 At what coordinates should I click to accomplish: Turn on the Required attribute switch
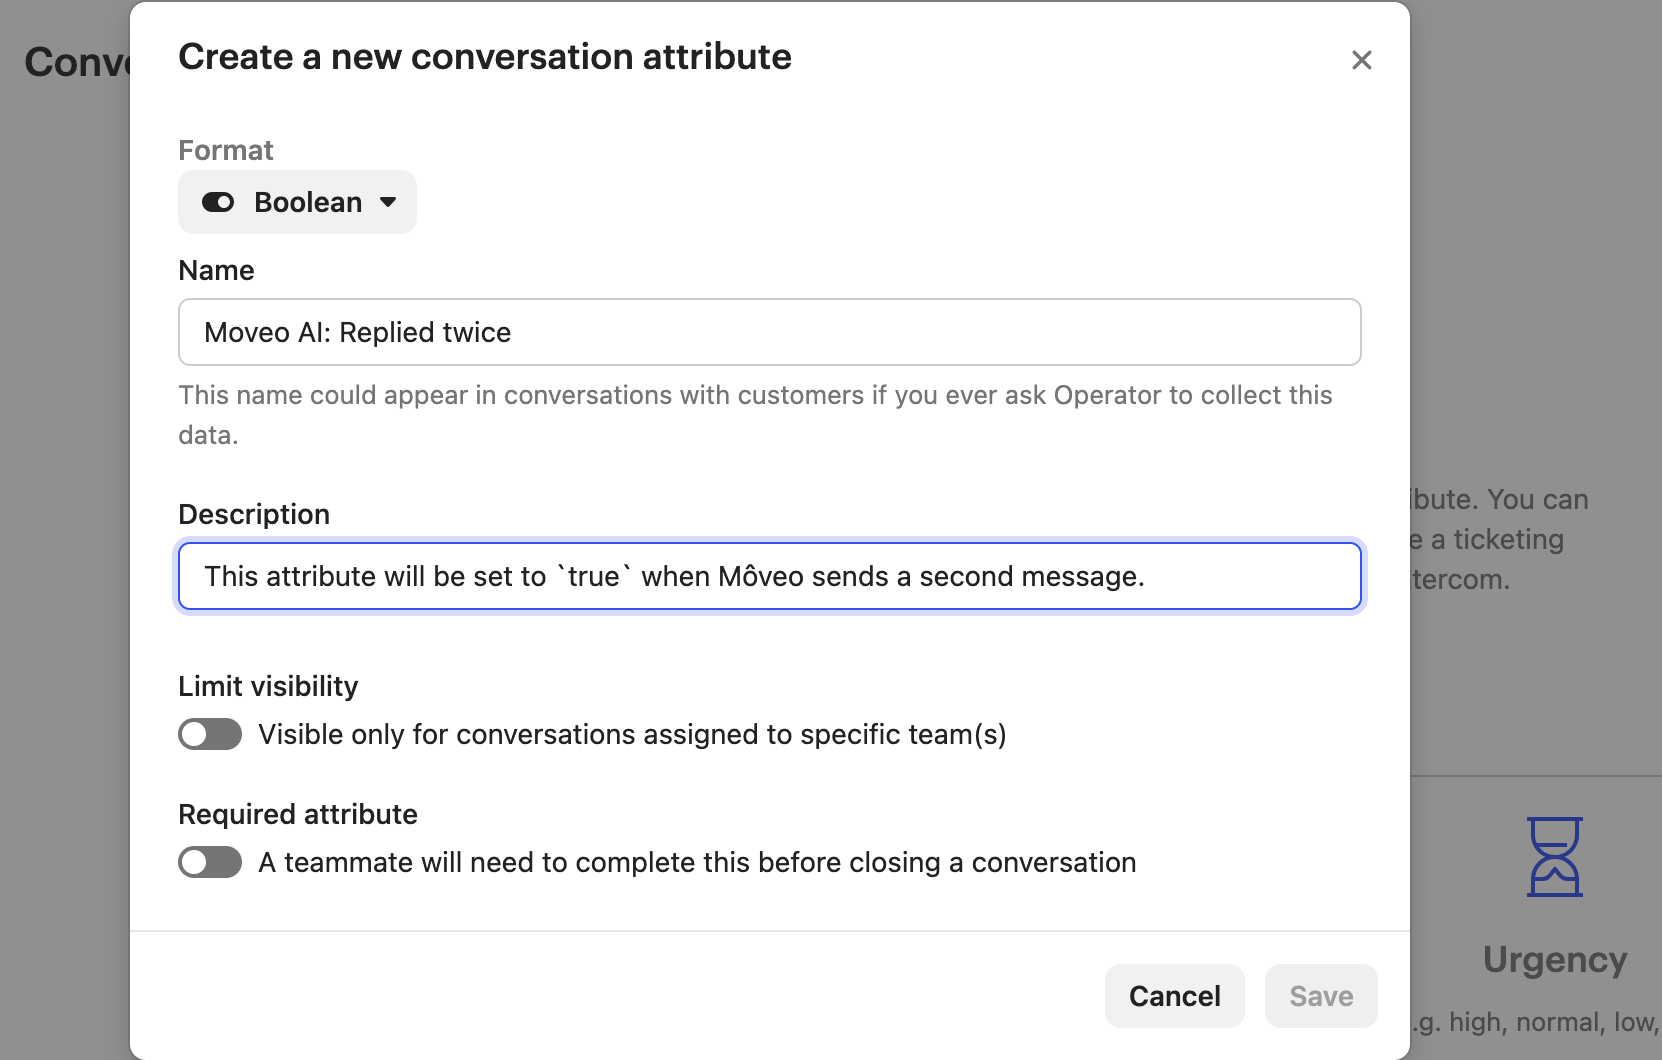point(210,862)
